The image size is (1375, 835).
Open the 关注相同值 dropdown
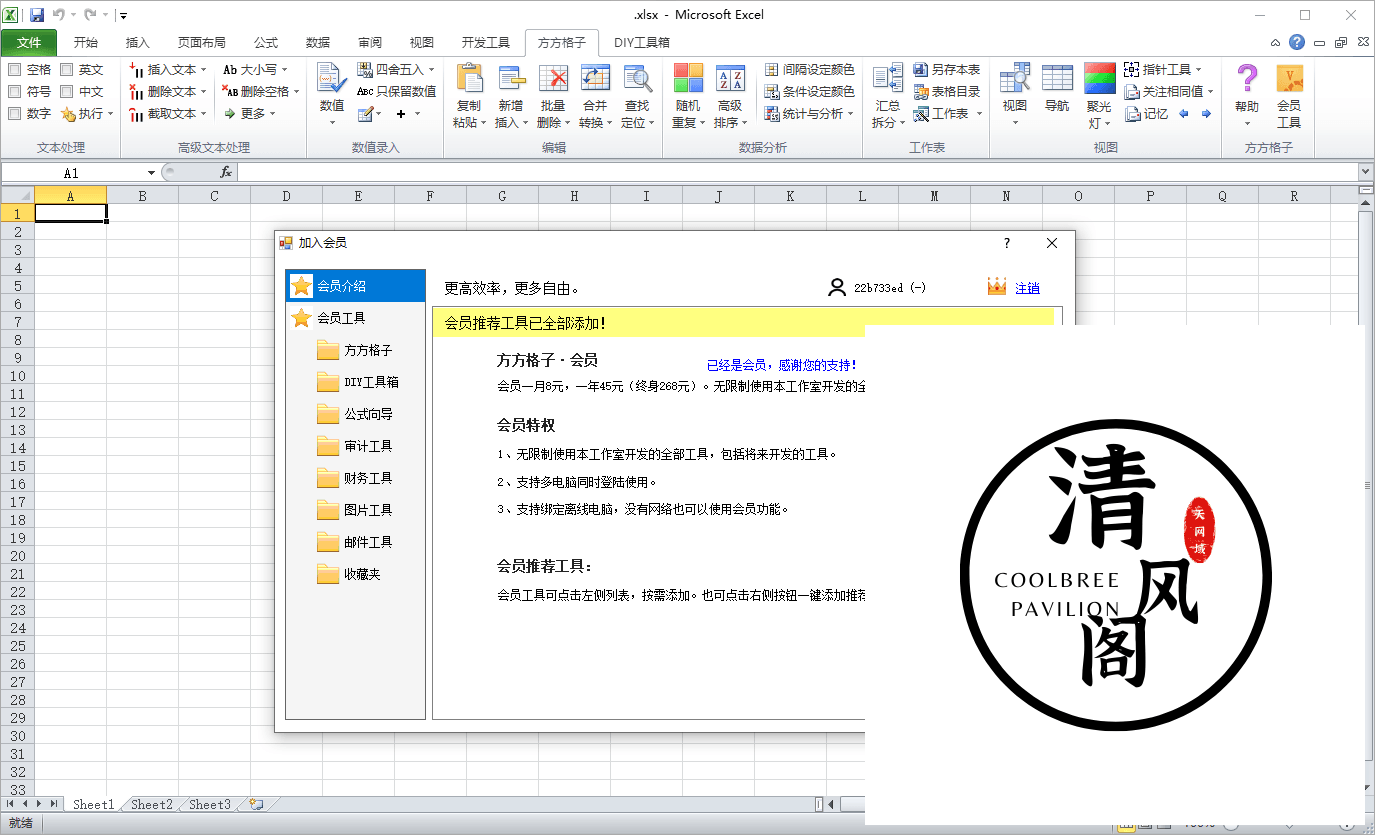(1169, 91)
